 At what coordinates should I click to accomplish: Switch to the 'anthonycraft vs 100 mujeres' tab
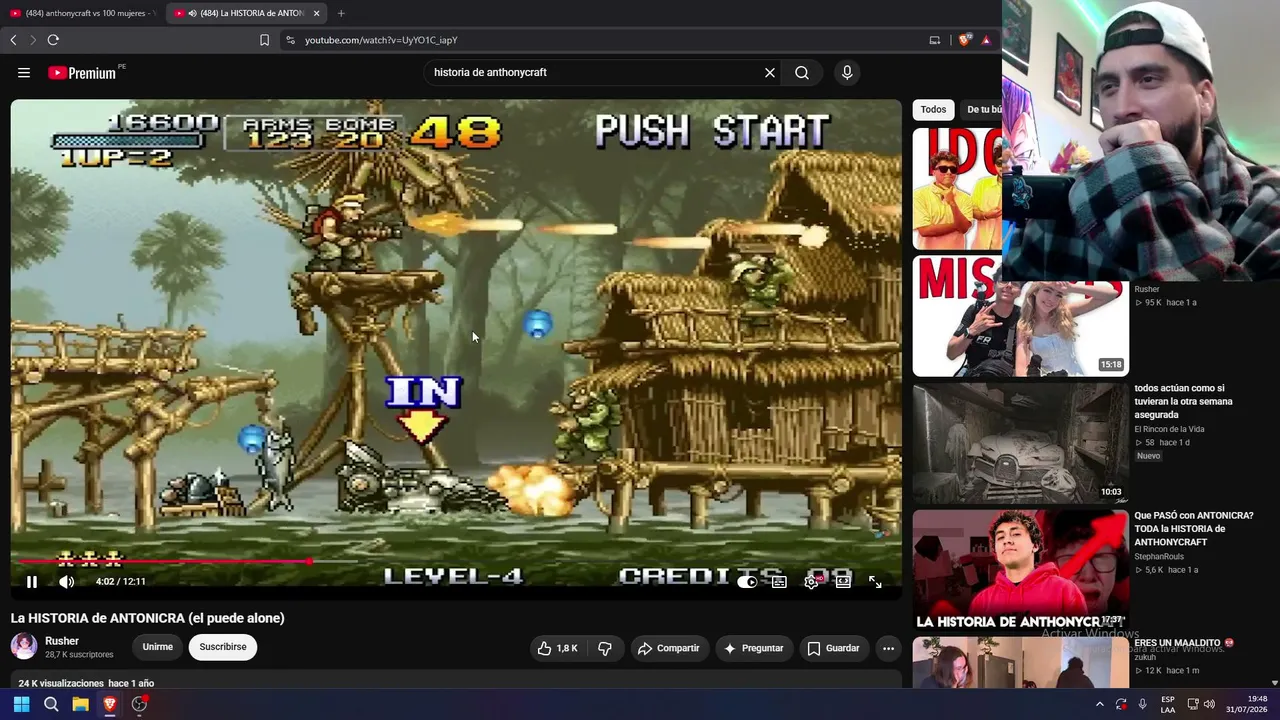[x=84, y=13]
